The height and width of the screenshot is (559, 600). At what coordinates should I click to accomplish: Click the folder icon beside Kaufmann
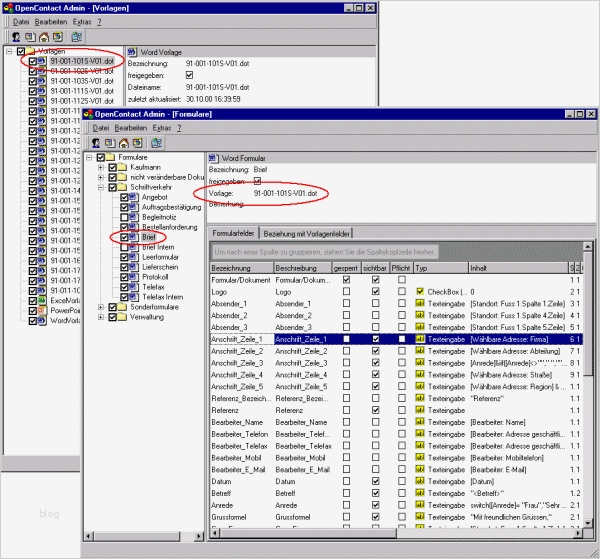(122, 167)
